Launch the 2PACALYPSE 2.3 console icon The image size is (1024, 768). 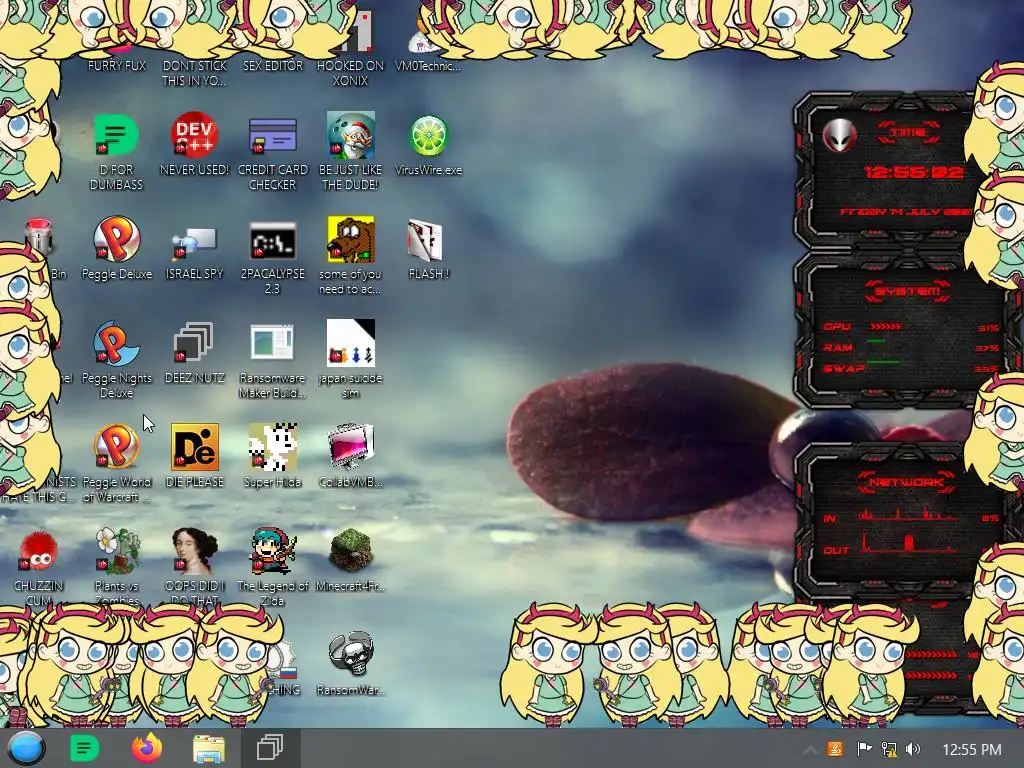point(272,240)
